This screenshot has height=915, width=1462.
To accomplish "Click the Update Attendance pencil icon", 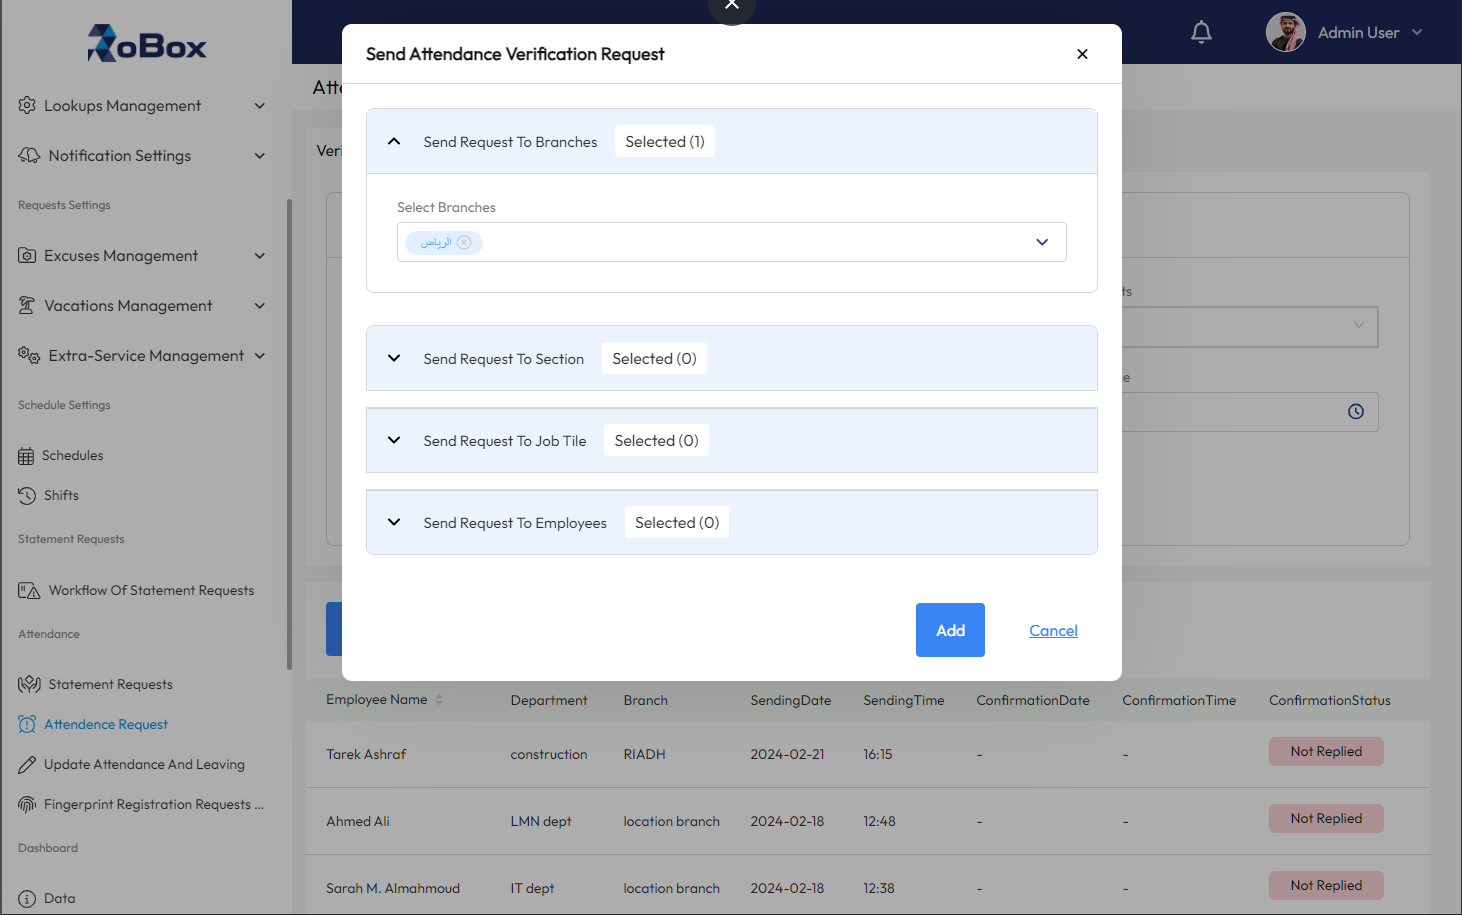I will [27, 765].
